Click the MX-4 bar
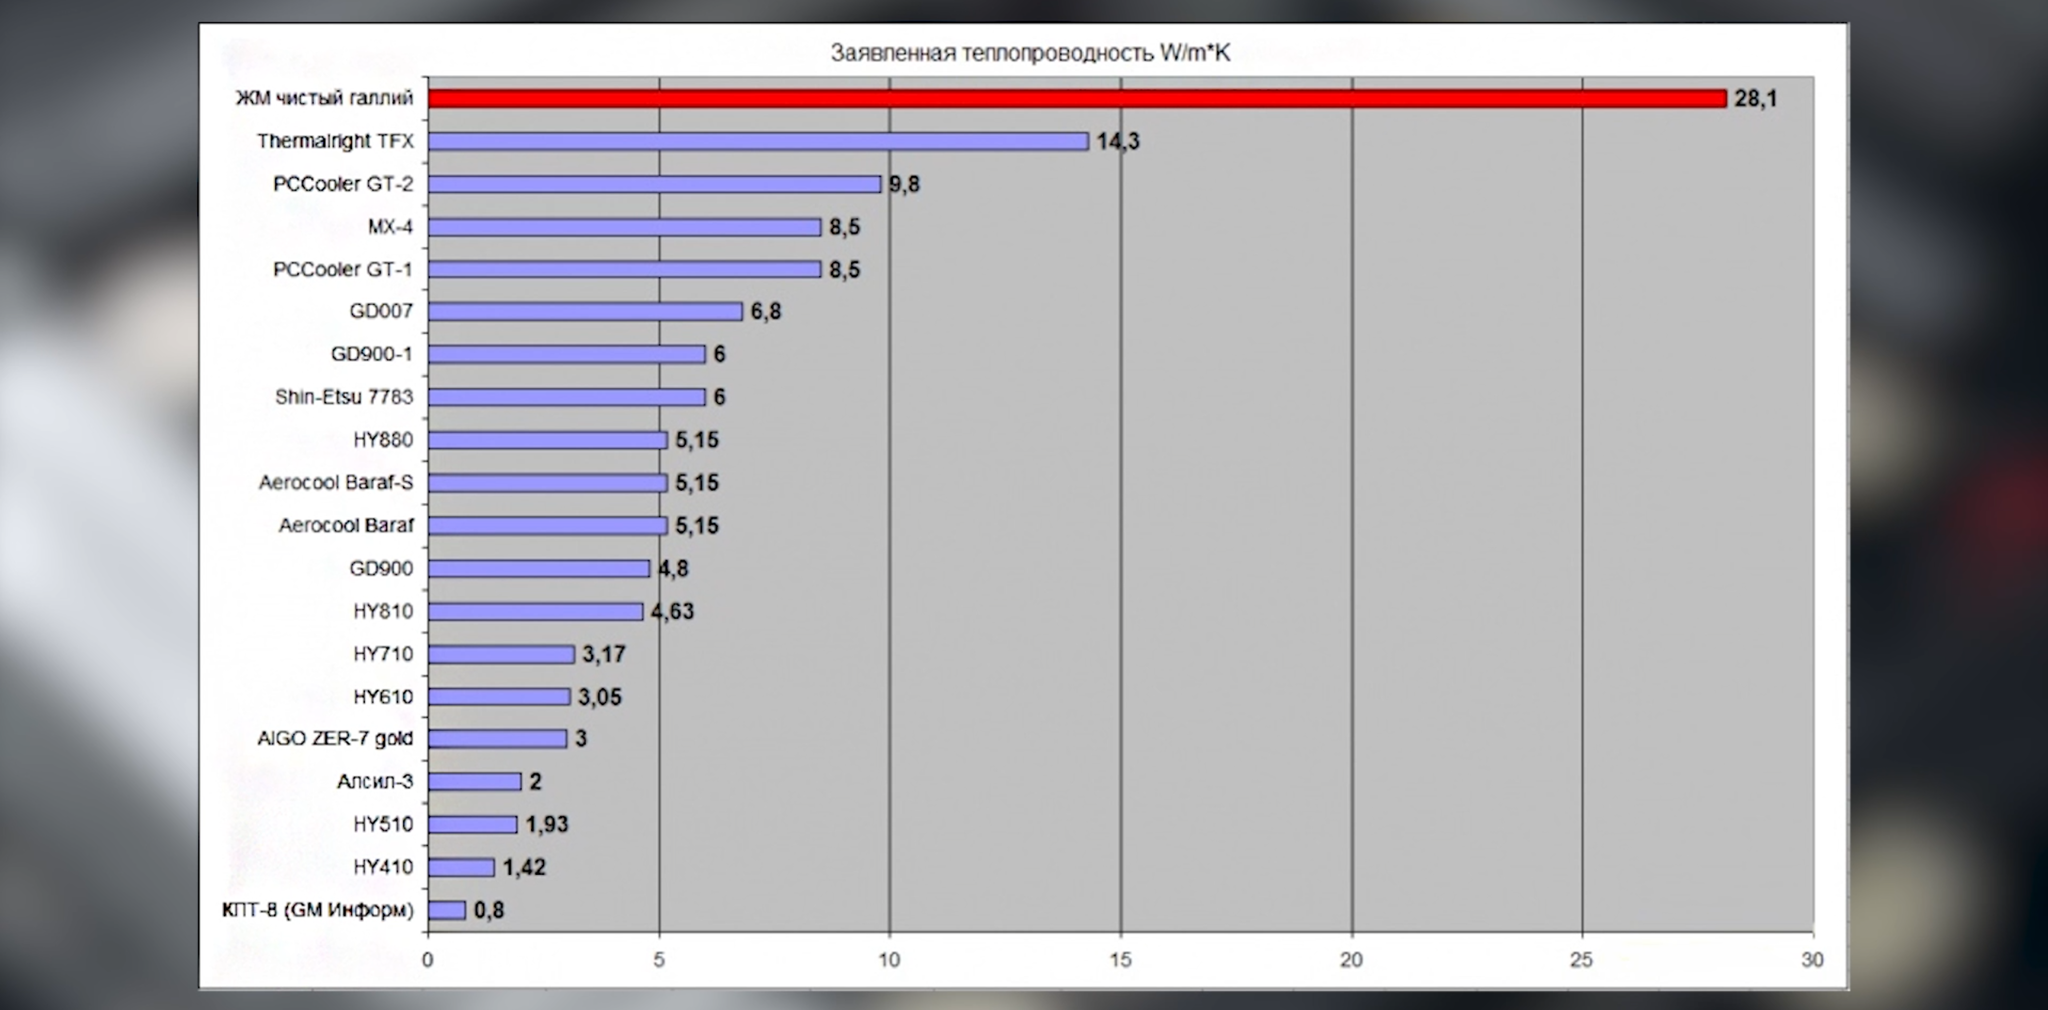Screen dimensions: 2048x1010 coord(625,227)
